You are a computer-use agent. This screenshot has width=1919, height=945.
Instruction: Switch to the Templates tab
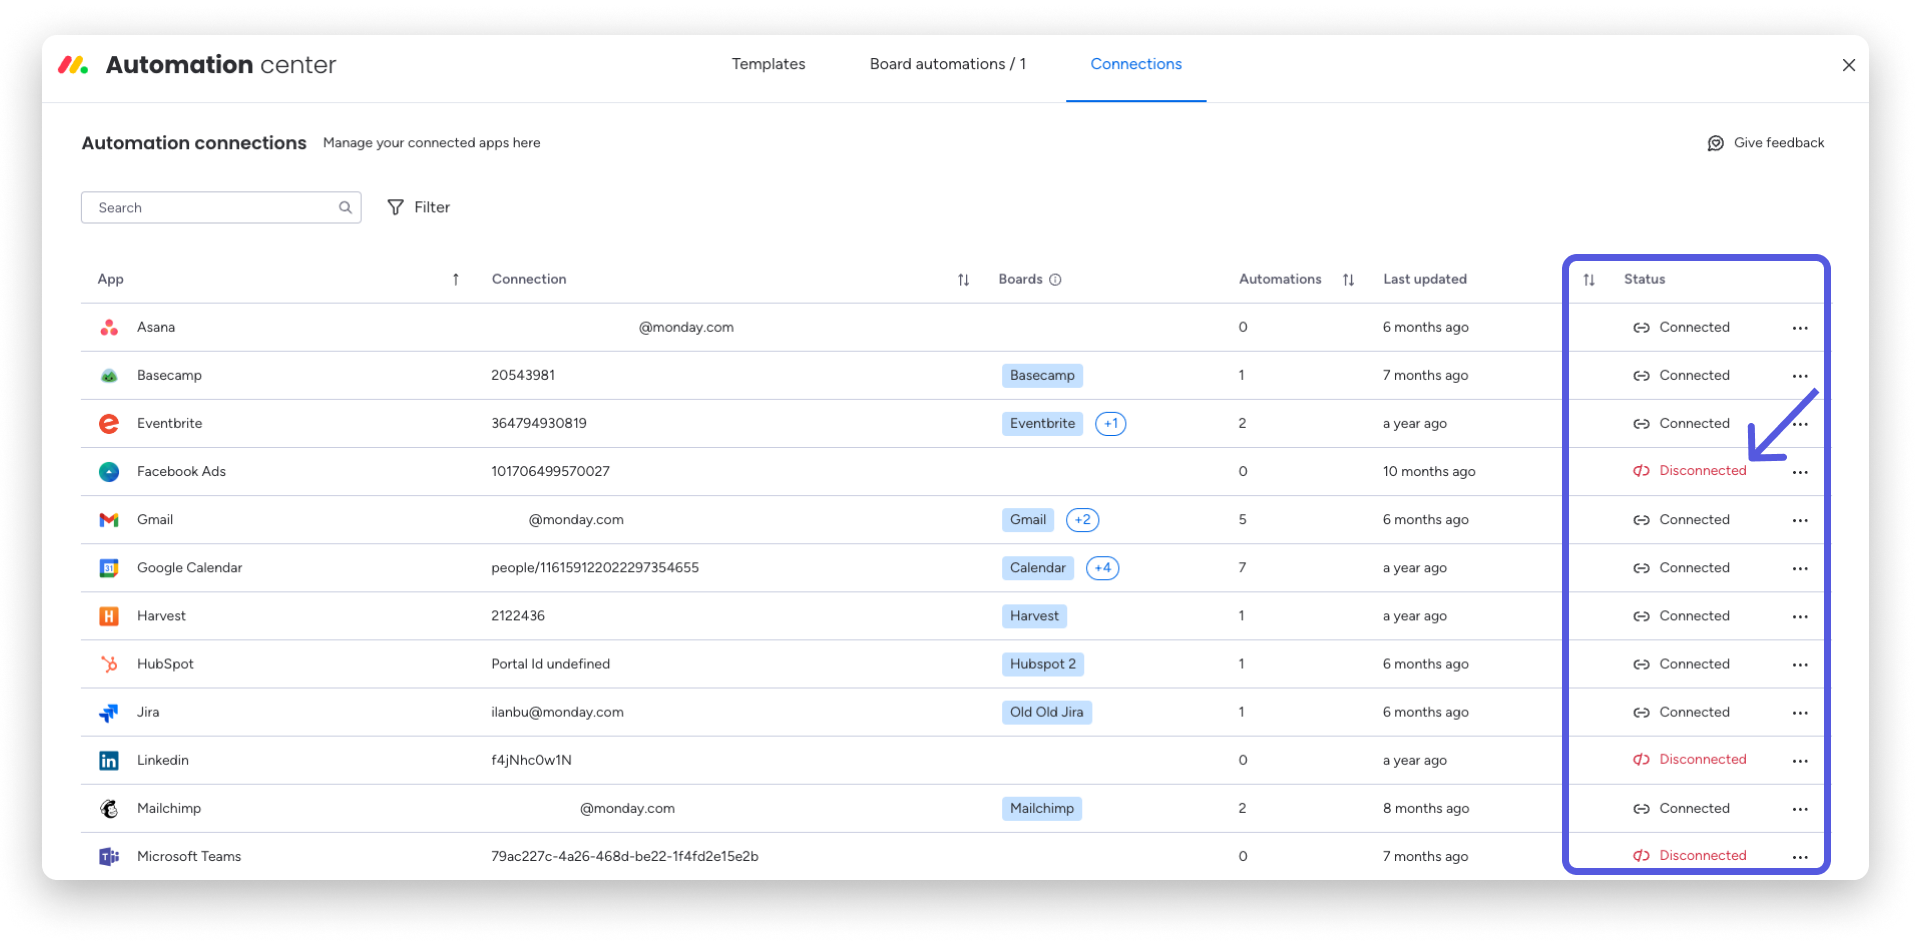click(768, 63)
